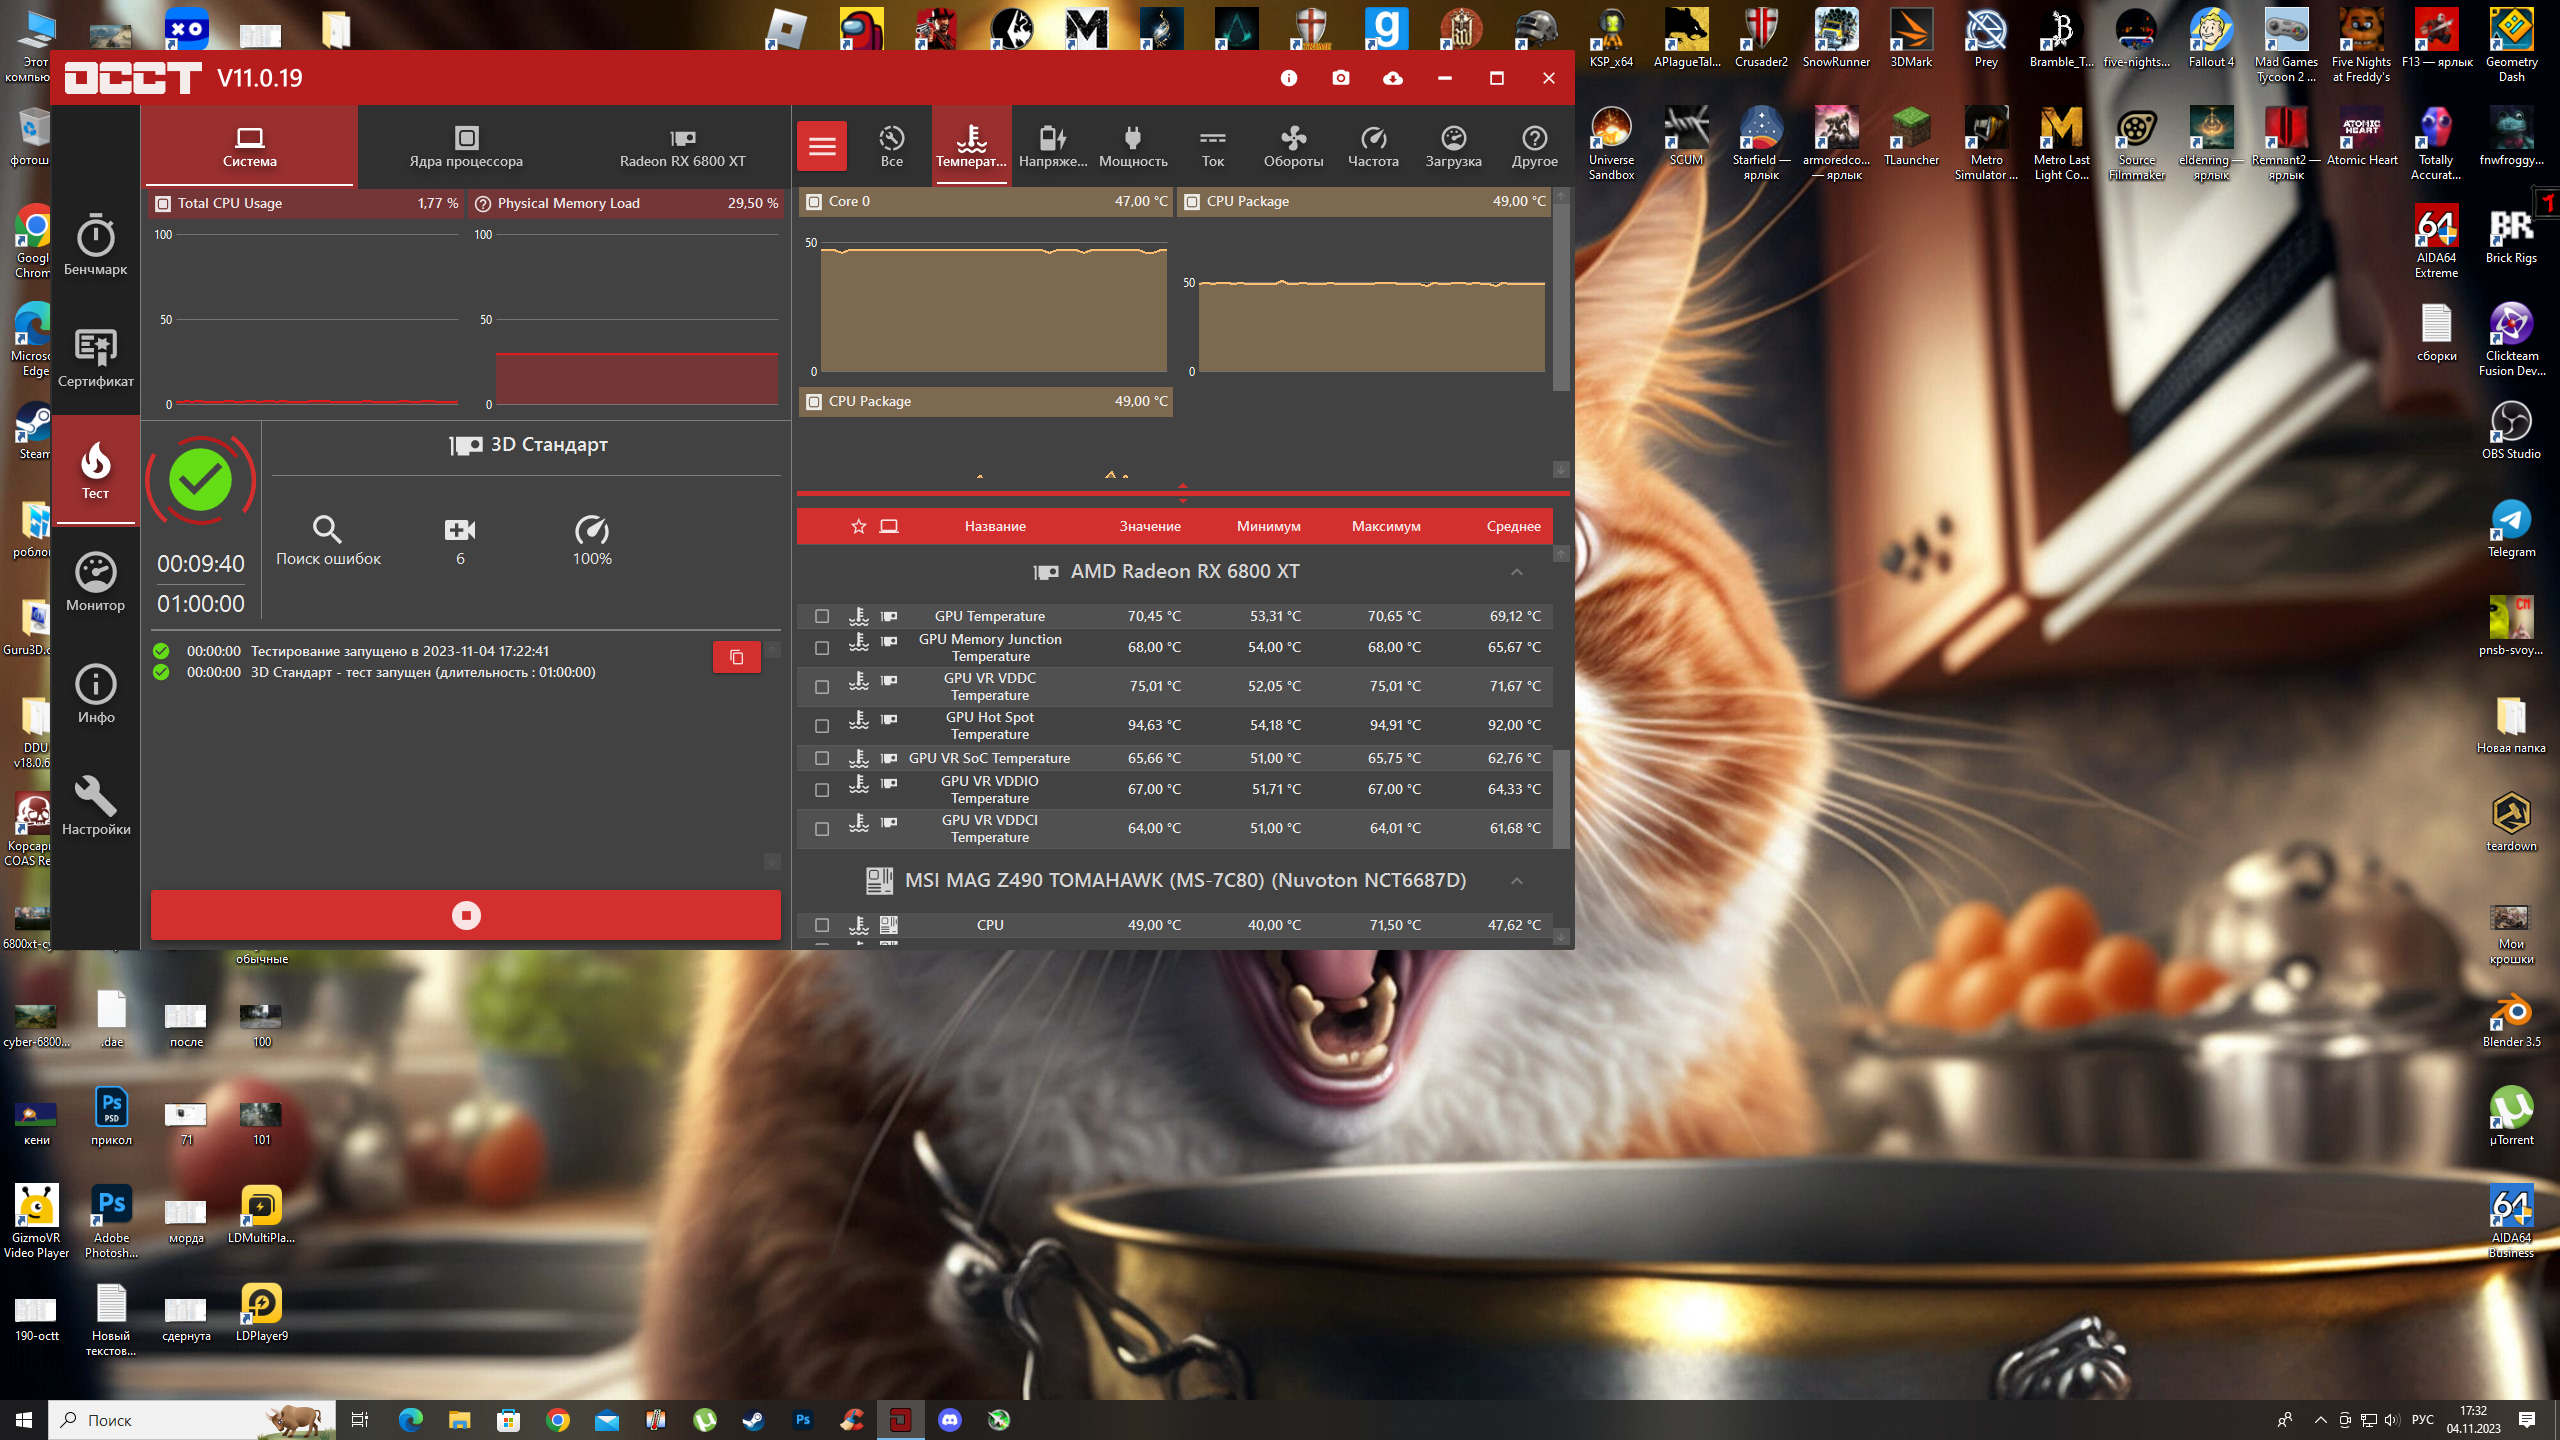Image resolution: width=2560 pixels, height=1440 pixels.
Task: Click the screenshot camera icon in title bar
Action: pyautogui.click(x=1341, y=78)
